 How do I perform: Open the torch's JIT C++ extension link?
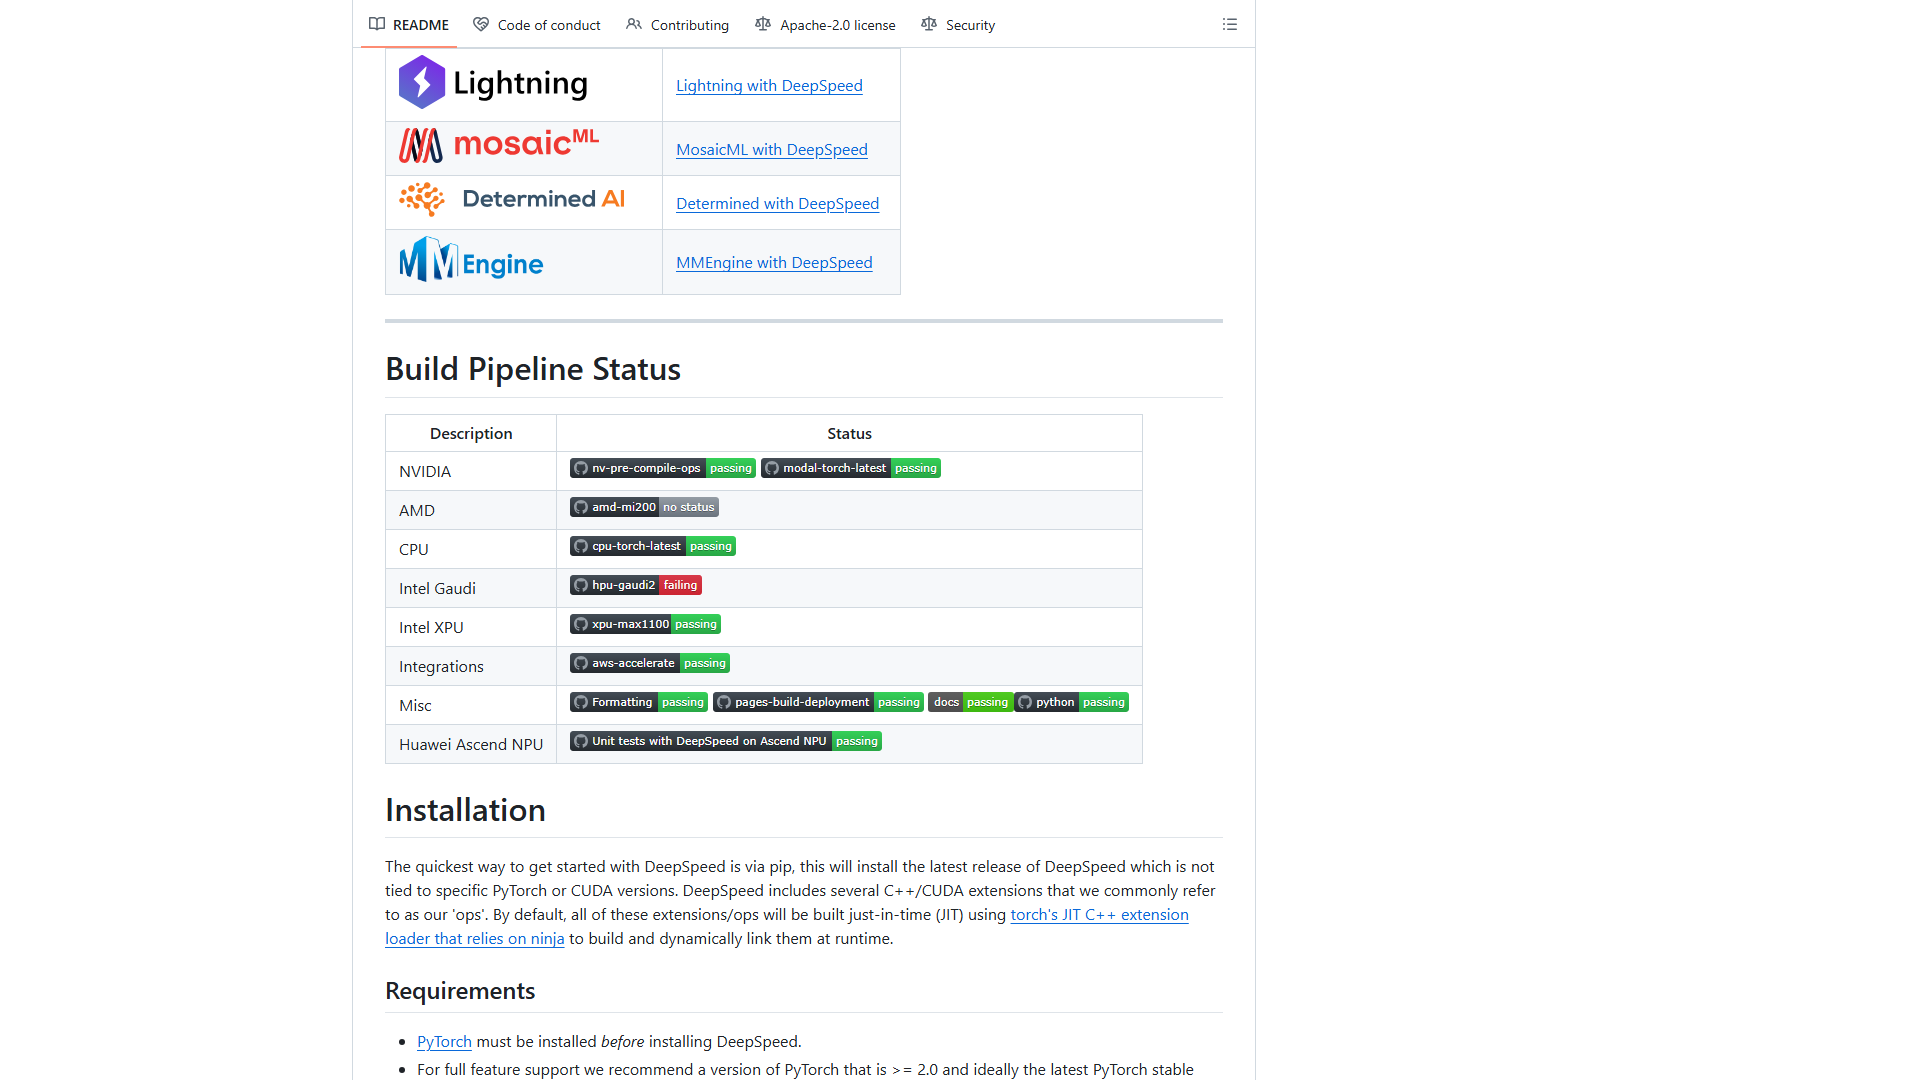click(x=1099, y=915)
